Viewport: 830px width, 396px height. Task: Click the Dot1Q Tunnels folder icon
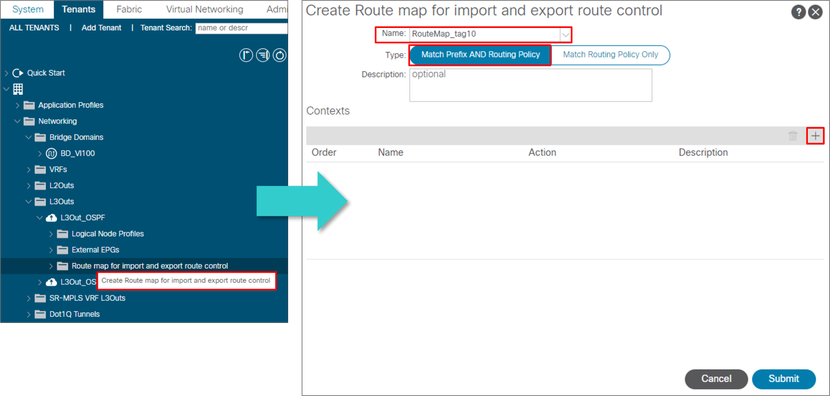point(40,314)
